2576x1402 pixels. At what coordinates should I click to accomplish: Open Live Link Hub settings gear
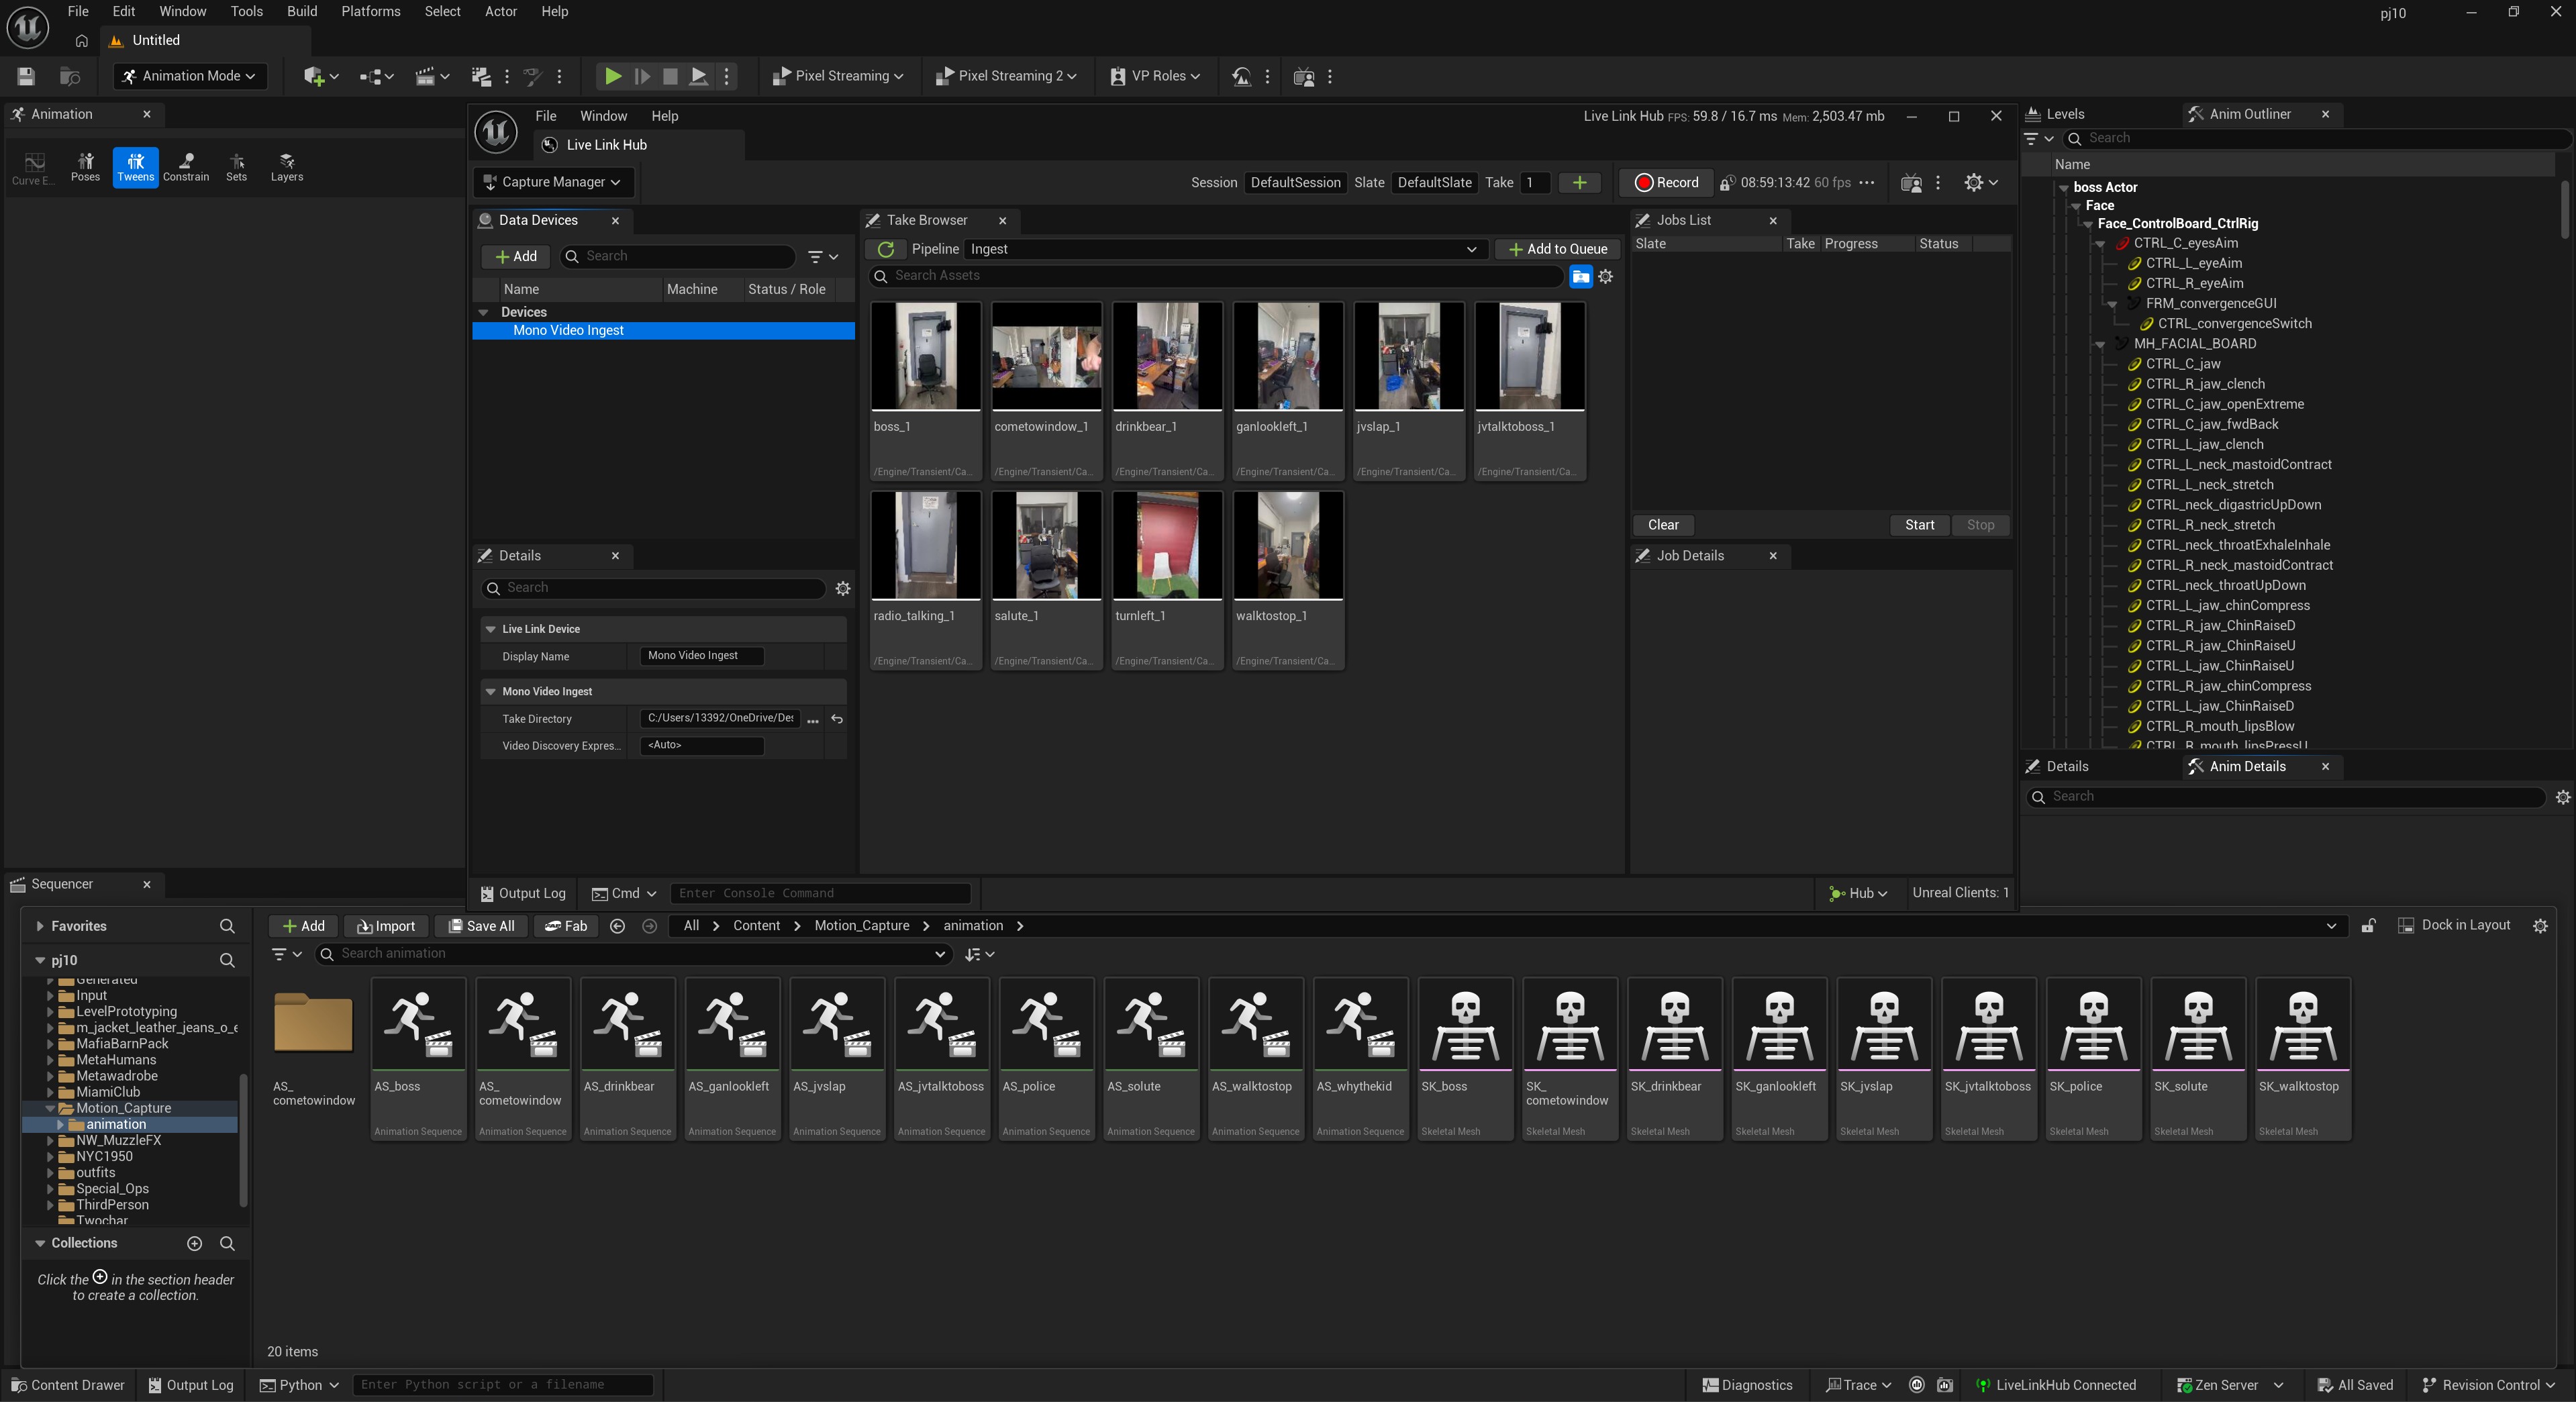(1980, 182)
